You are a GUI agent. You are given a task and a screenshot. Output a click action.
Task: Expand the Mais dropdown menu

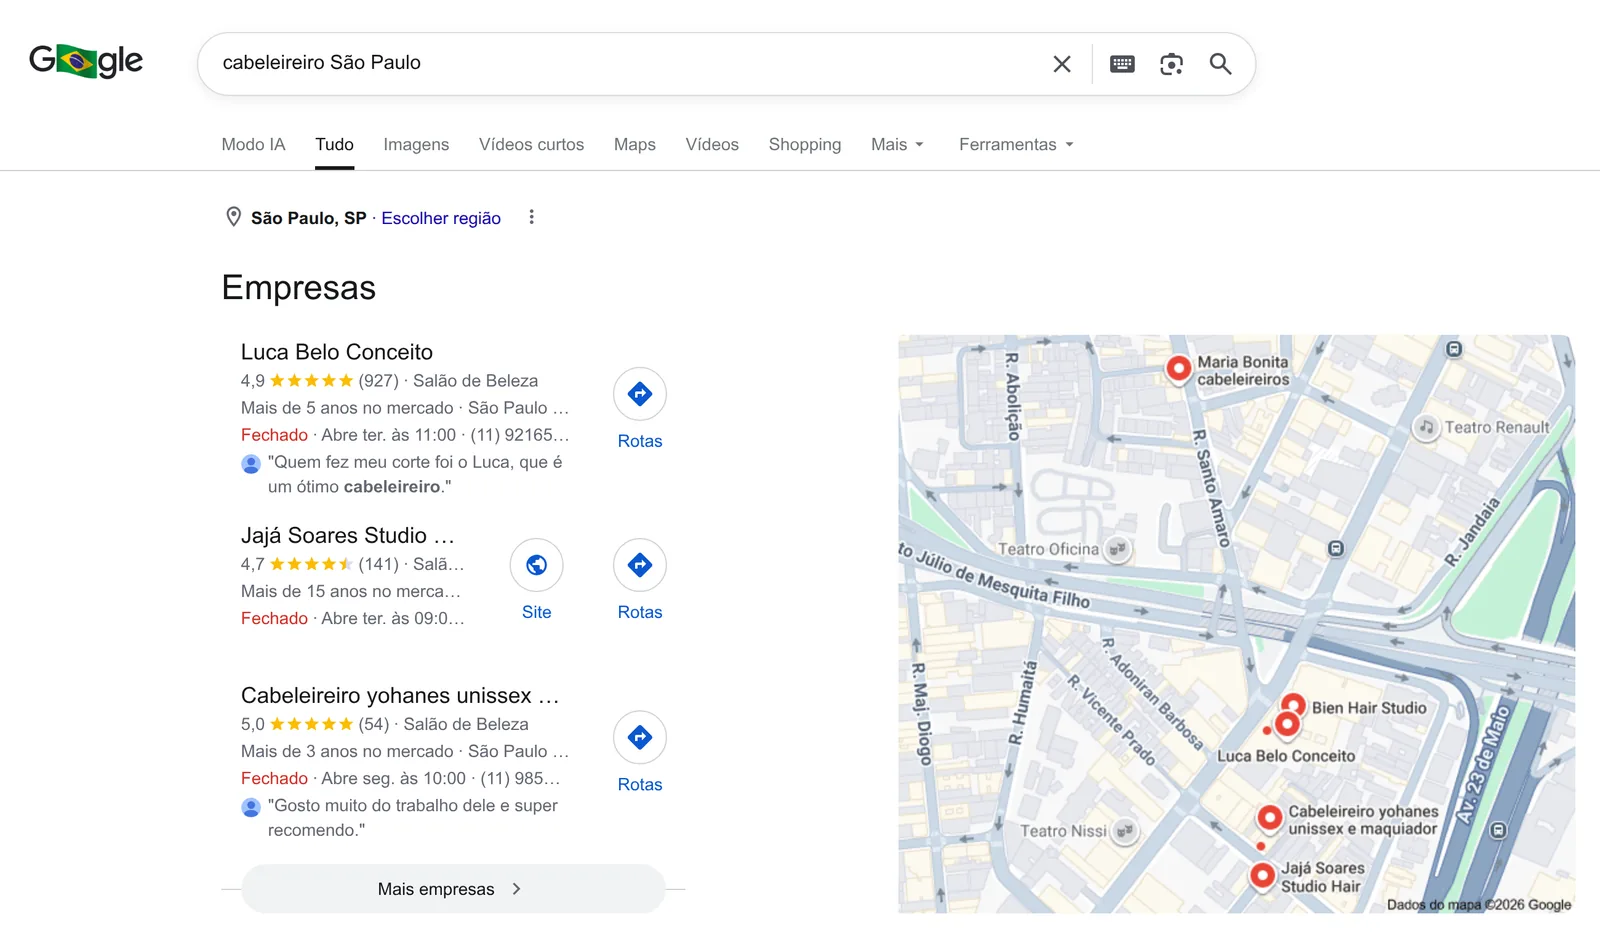pos(897,145)
